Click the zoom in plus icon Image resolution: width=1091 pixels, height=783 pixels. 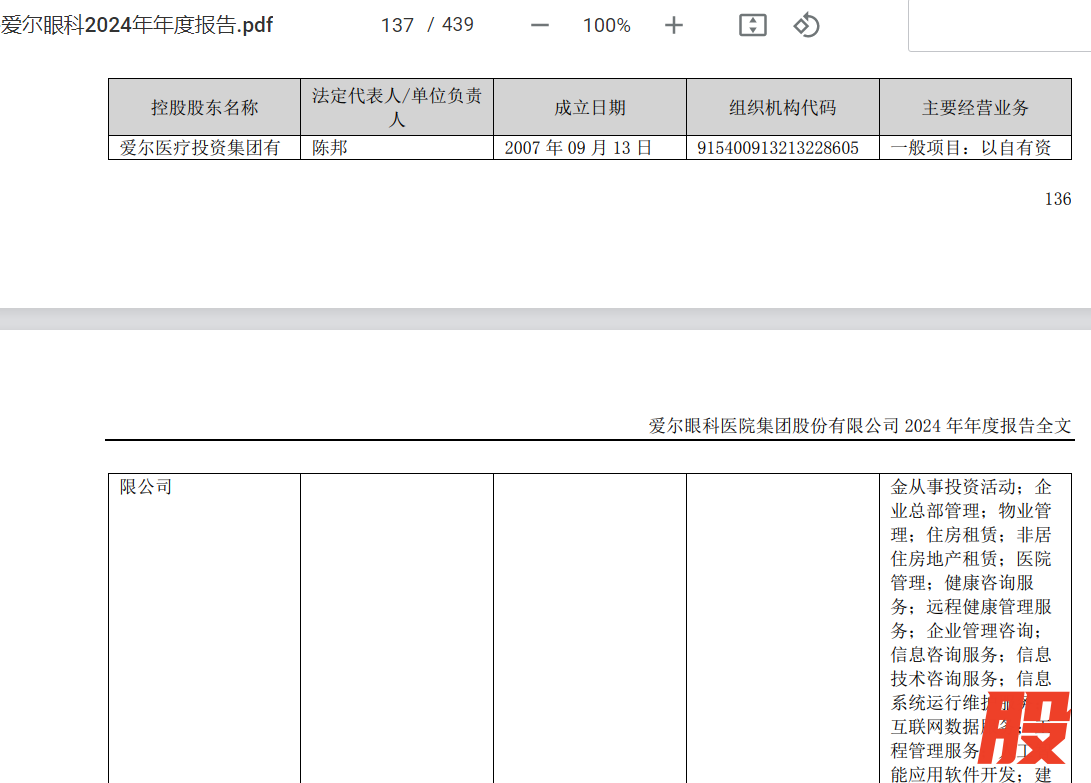click(x=674, y=25)
